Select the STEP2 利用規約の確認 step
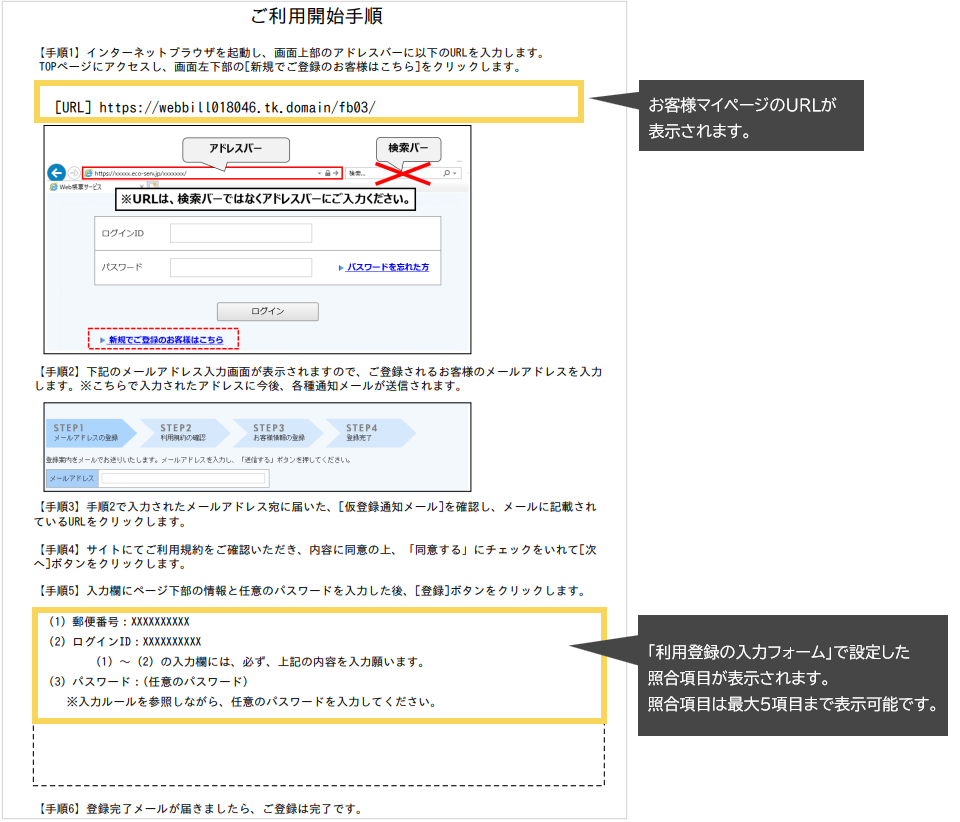 click(x=182, y=432)
